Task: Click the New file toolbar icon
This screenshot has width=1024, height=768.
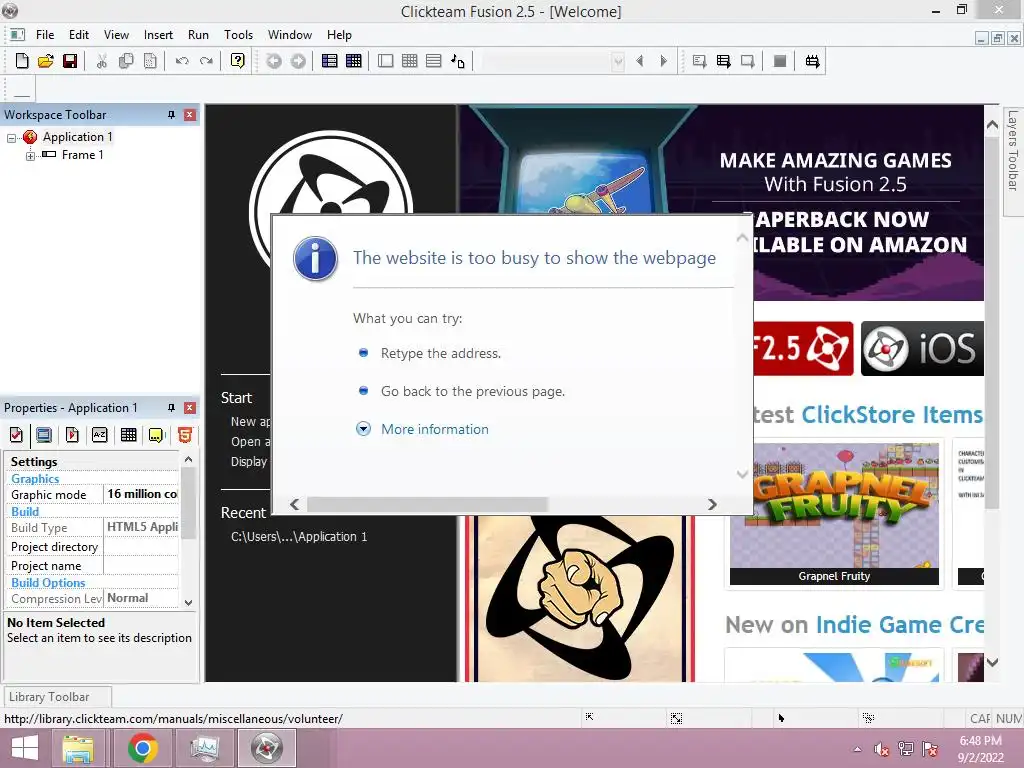Action: (22, 61)
